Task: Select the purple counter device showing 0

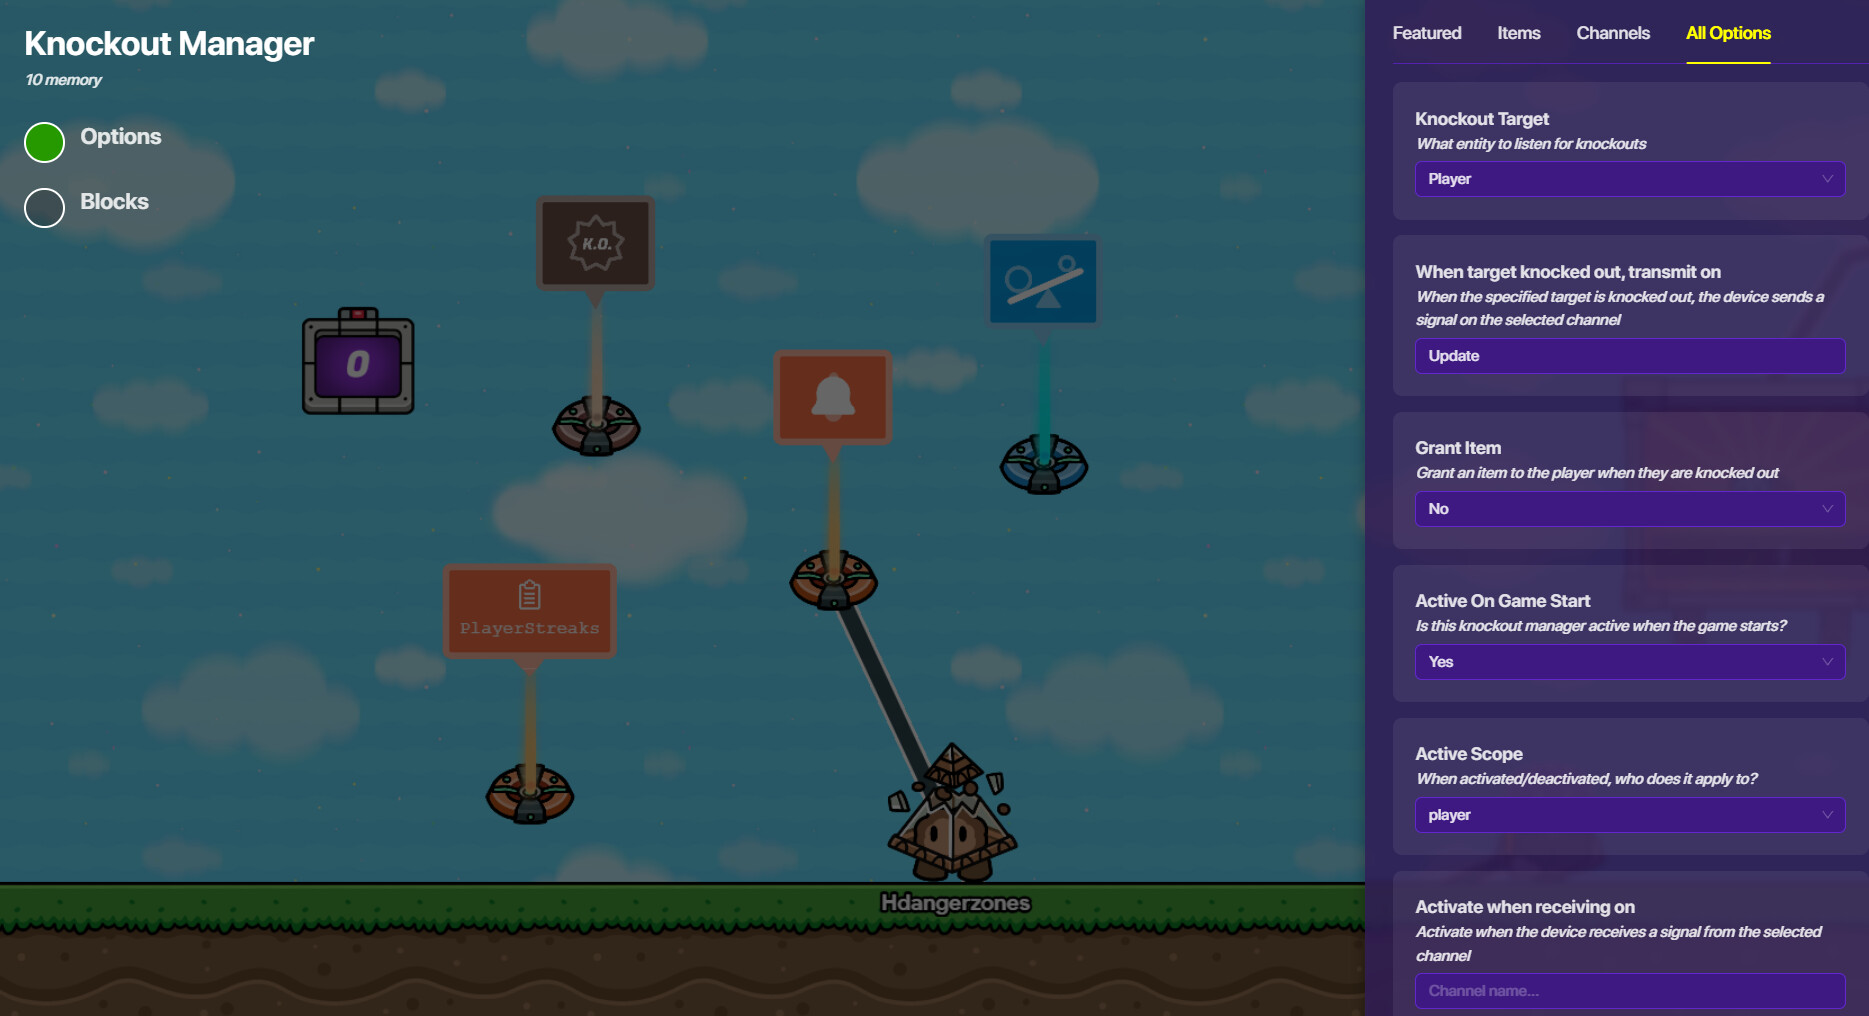Action: (358, 362)
